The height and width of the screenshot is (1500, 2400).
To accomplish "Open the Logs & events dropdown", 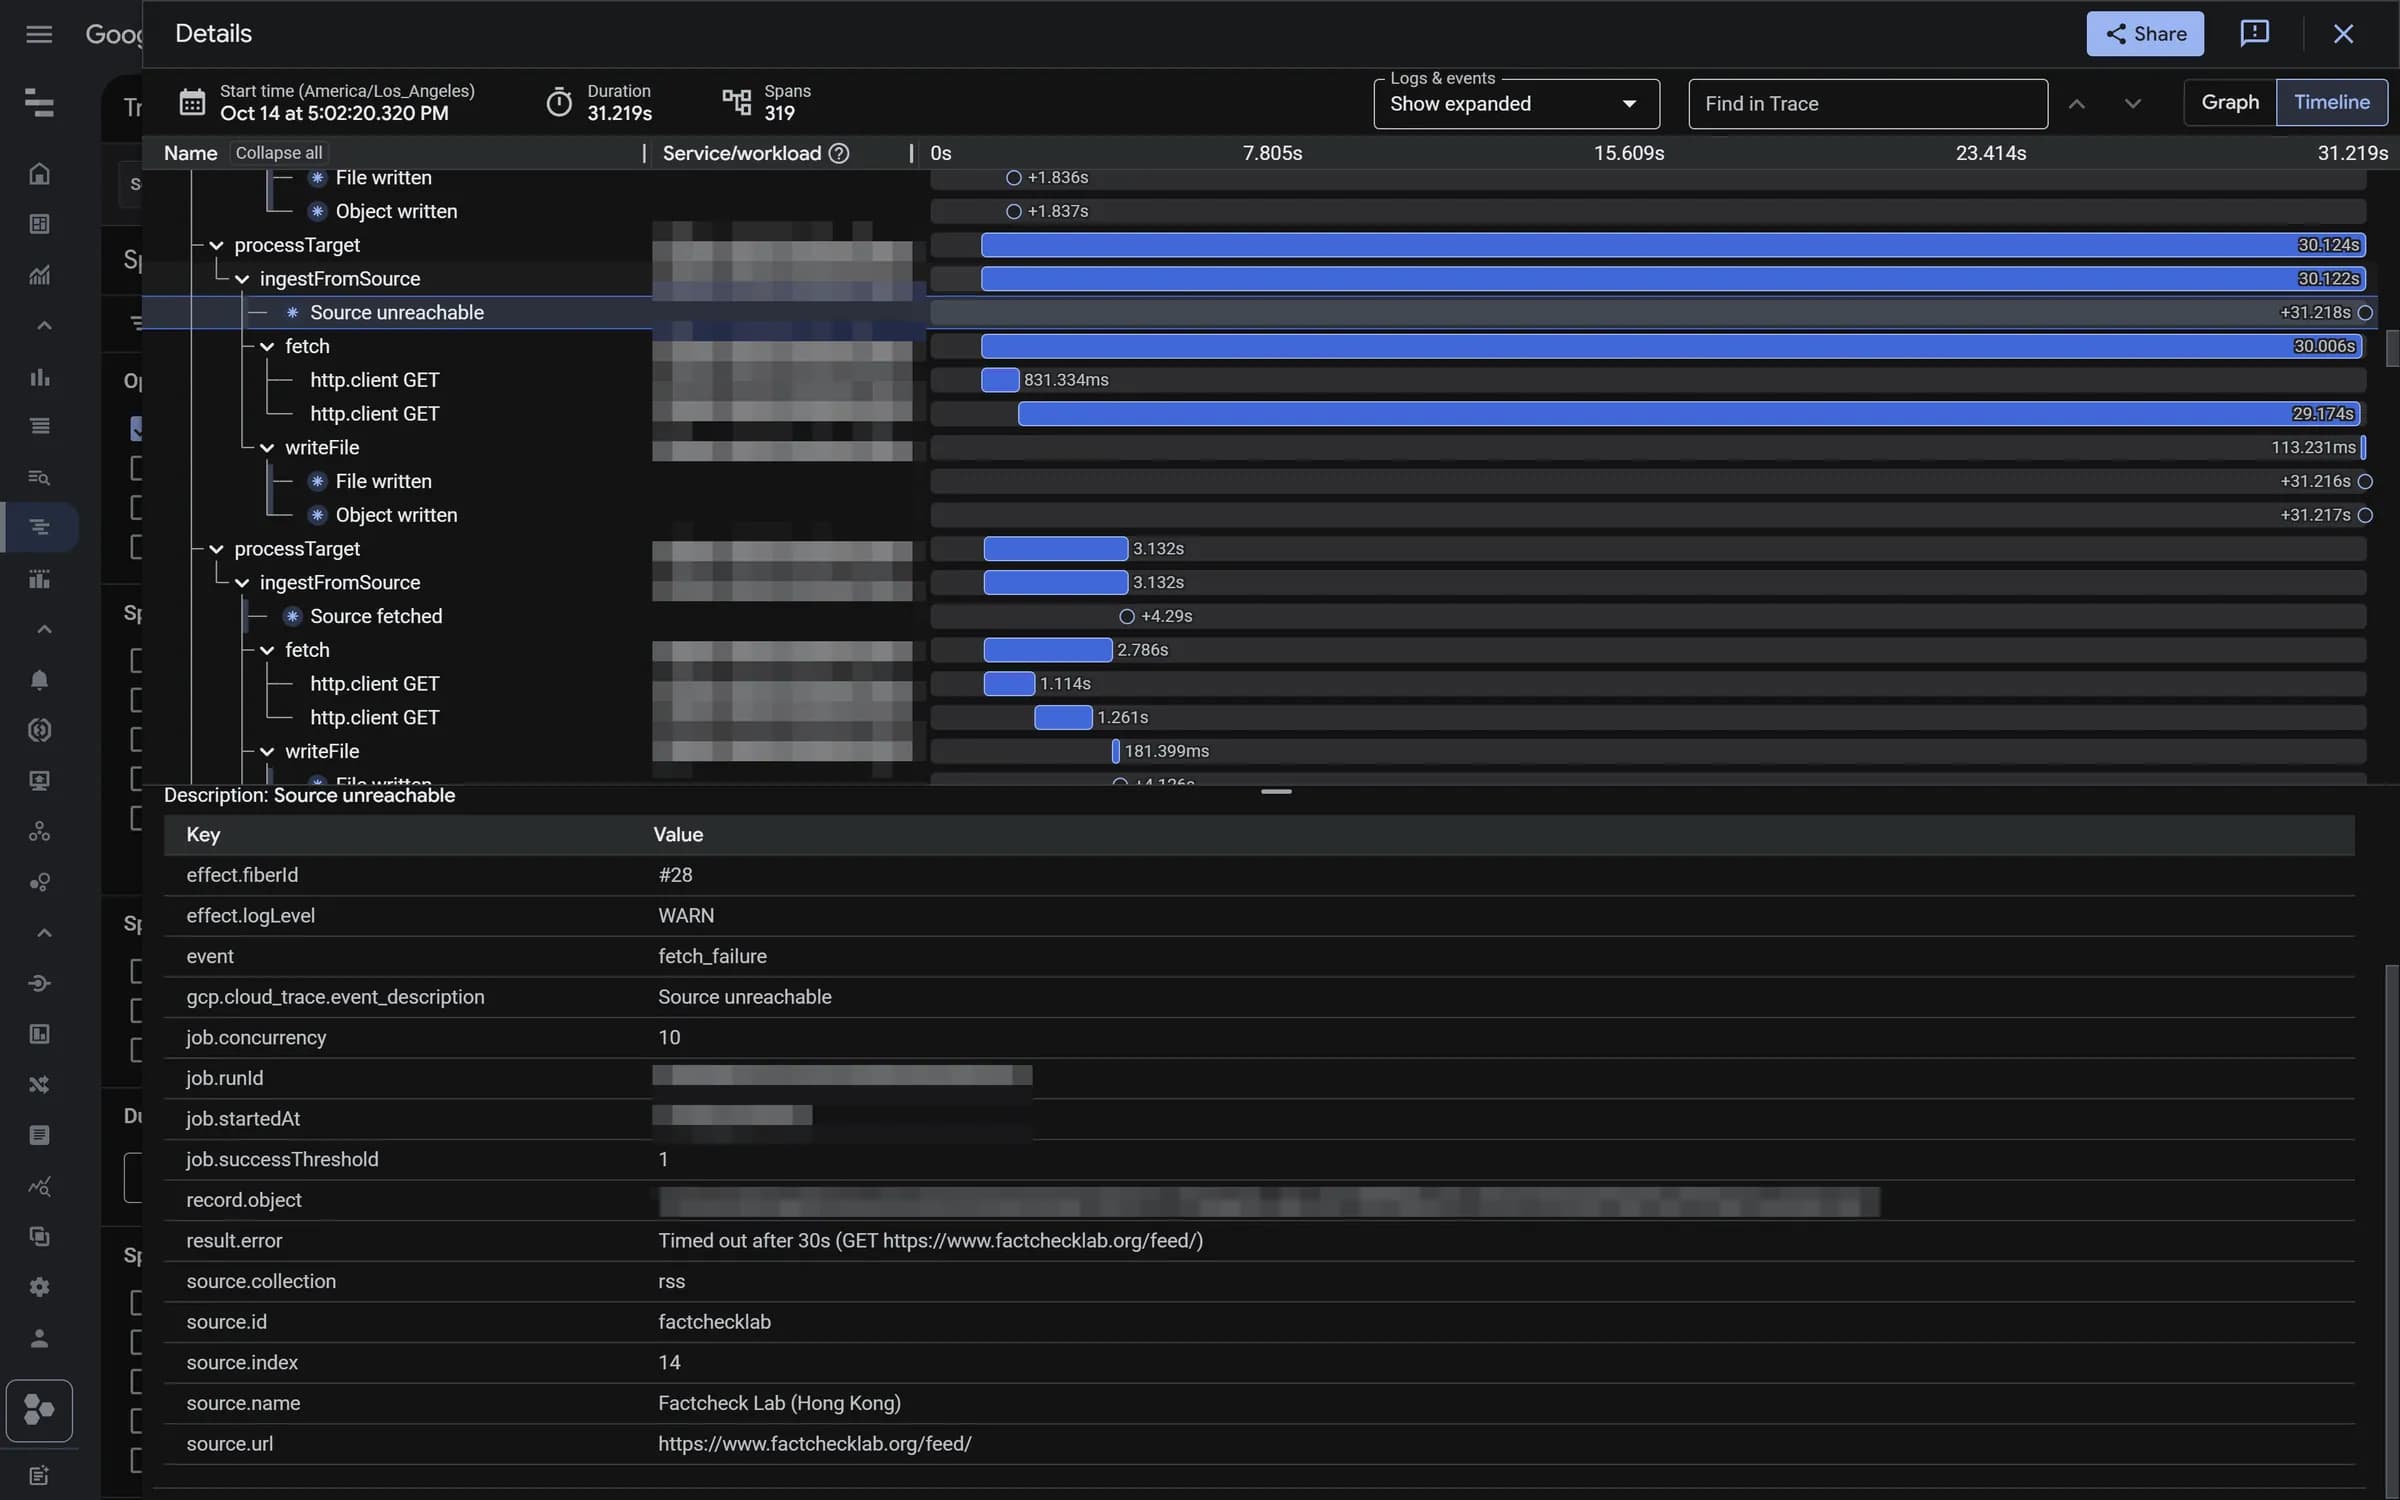I will click(1516, 104).
